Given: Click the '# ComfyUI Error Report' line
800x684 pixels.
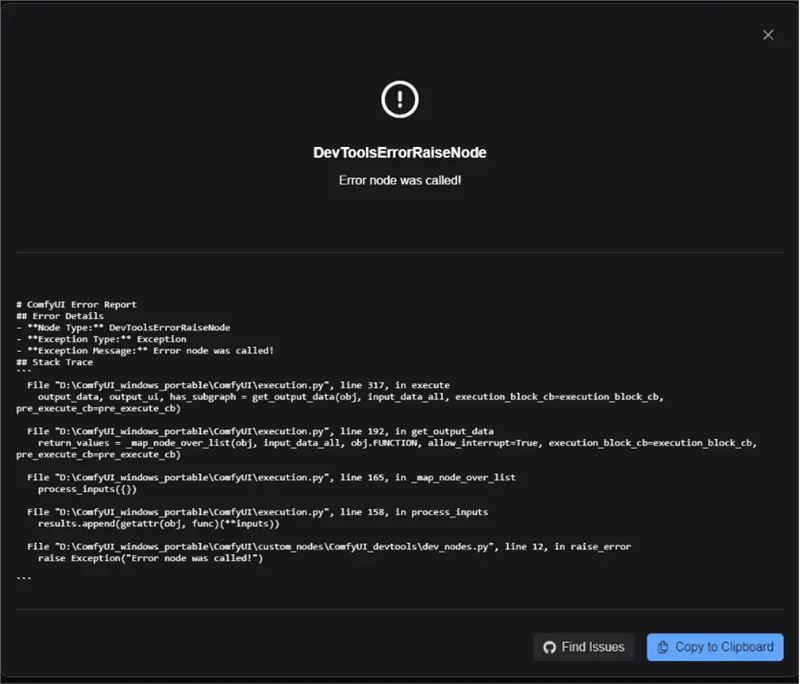Looking at the screenshot, I should 77,305.
